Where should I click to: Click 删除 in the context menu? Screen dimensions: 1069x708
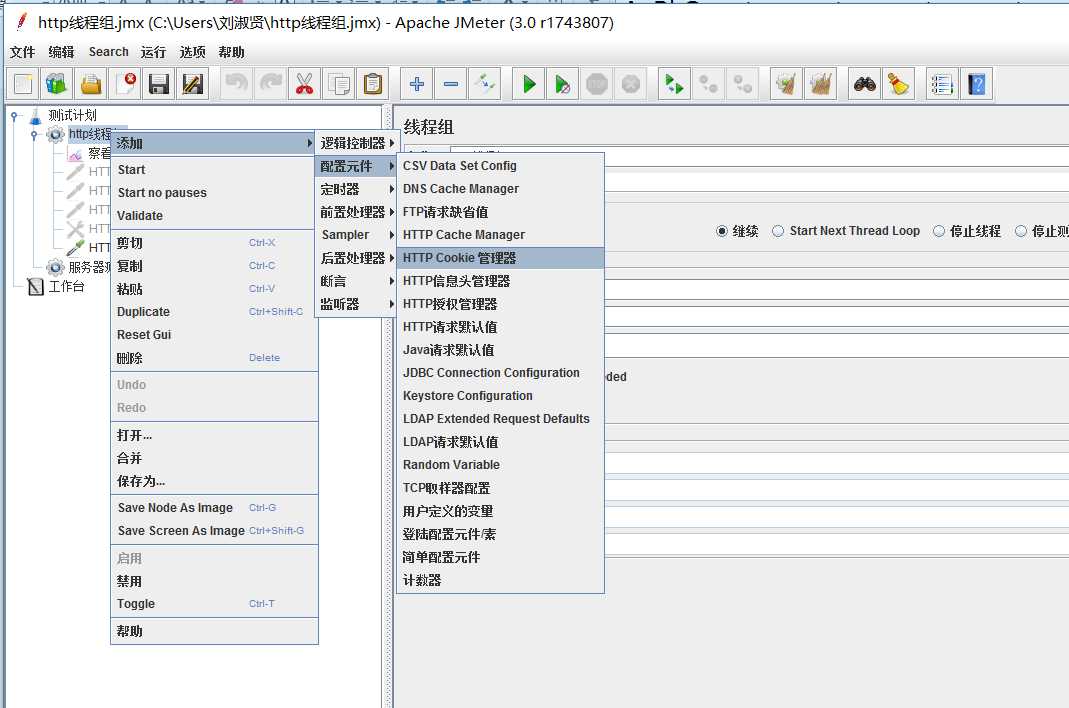tap(214, 358)
